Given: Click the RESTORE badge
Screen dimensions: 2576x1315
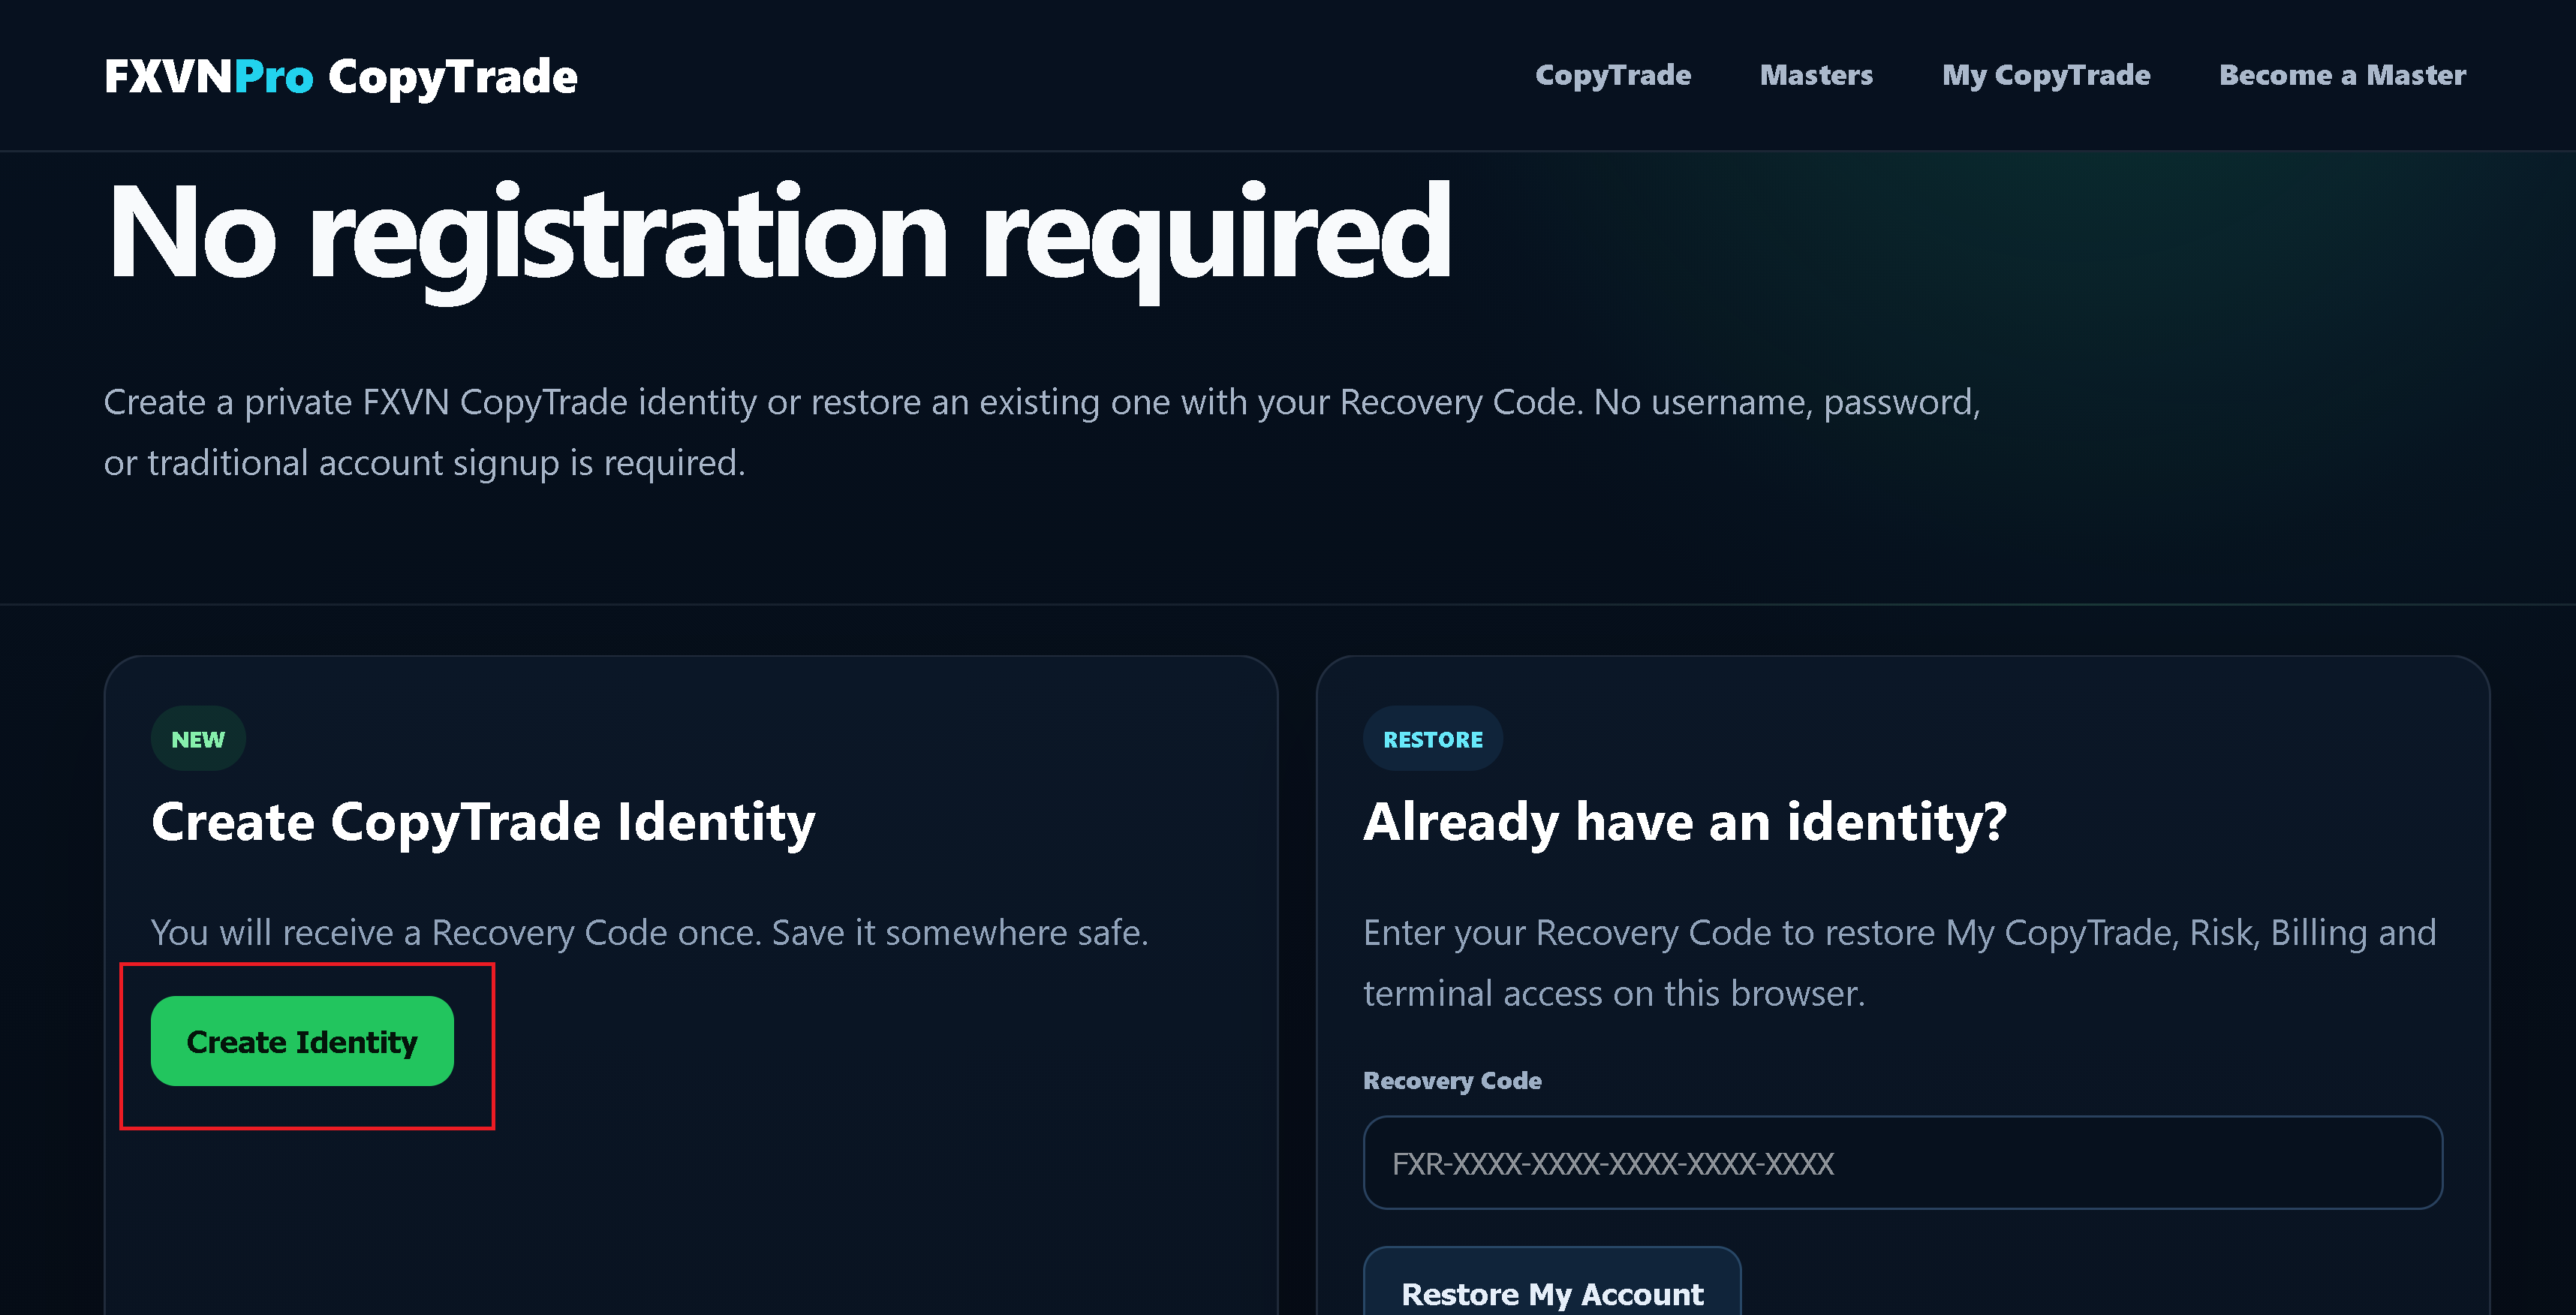Looking at the screenshot, I should 1432,739.
